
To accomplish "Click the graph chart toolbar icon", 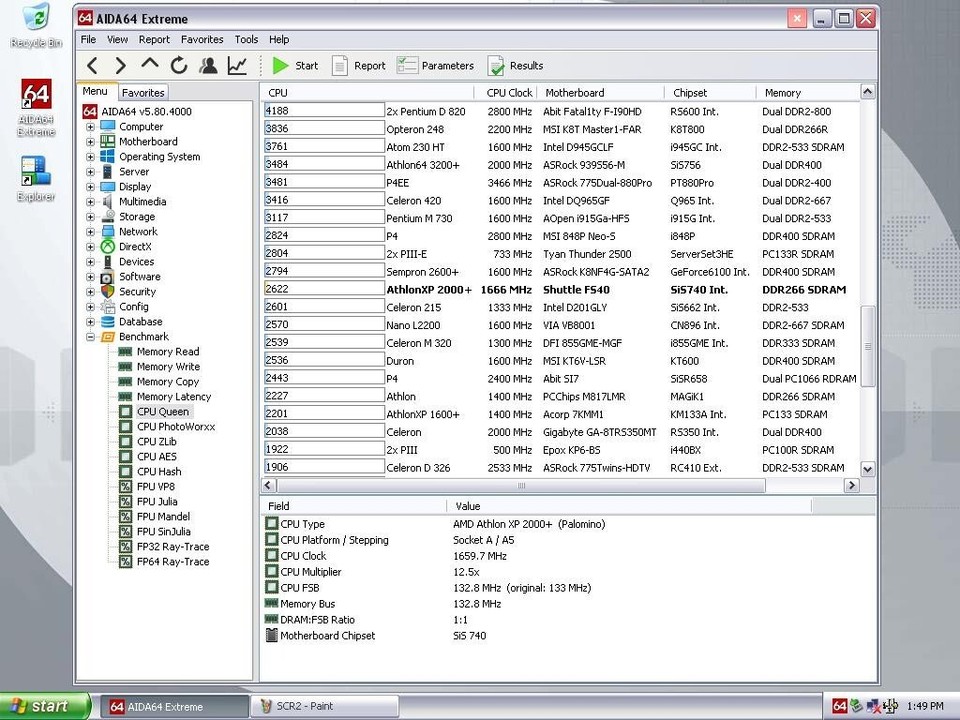I will pos(237,66).
